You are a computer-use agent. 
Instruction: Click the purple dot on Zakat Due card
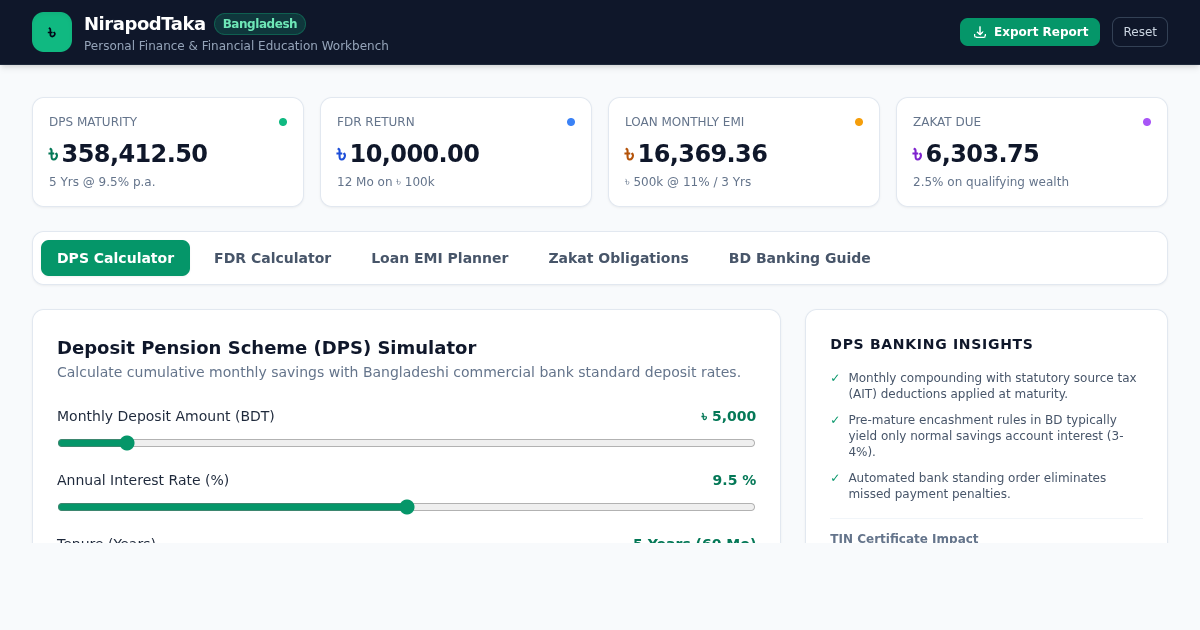coord(1147,122)
